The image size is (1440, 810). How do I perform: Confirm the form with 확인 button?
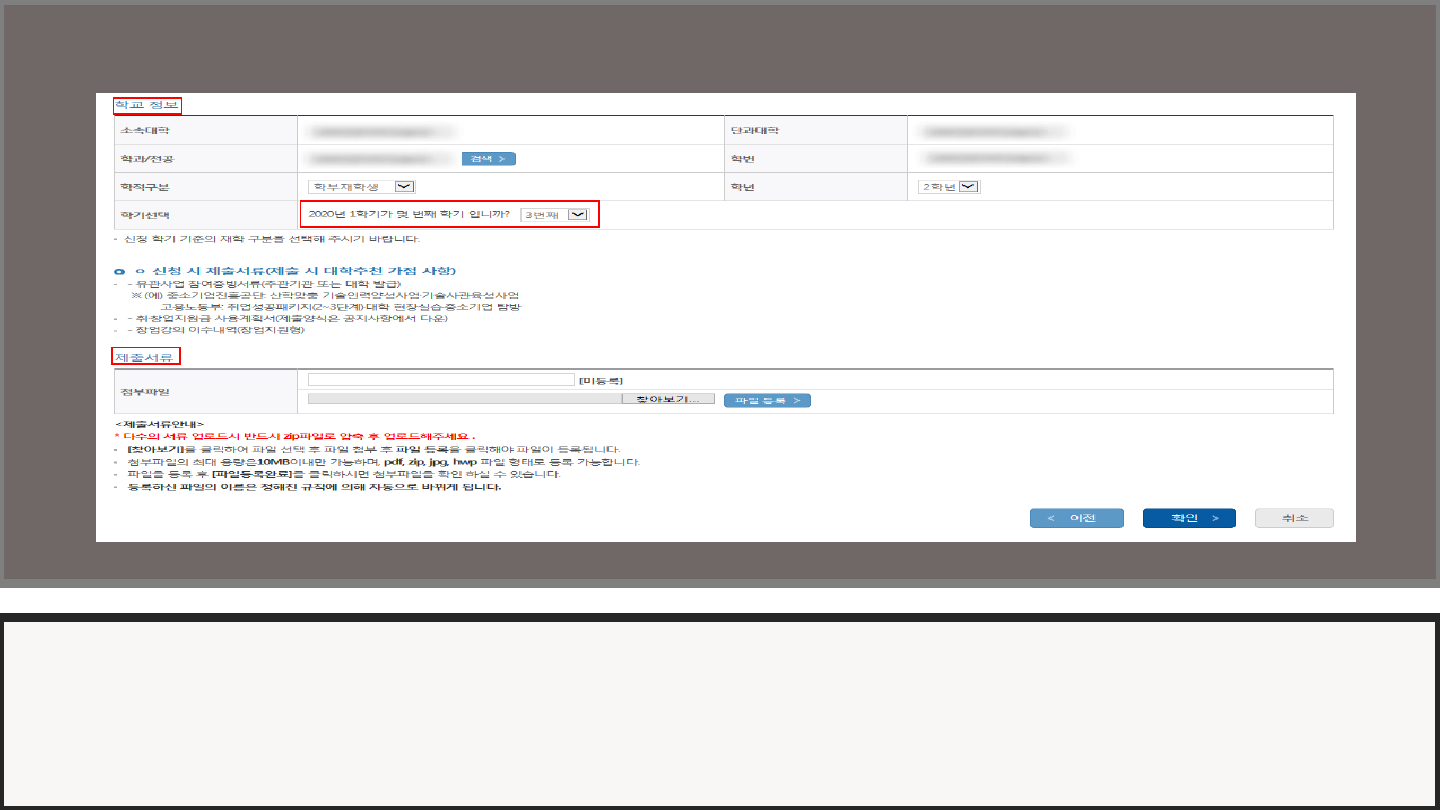click(x=1189, y=518)
